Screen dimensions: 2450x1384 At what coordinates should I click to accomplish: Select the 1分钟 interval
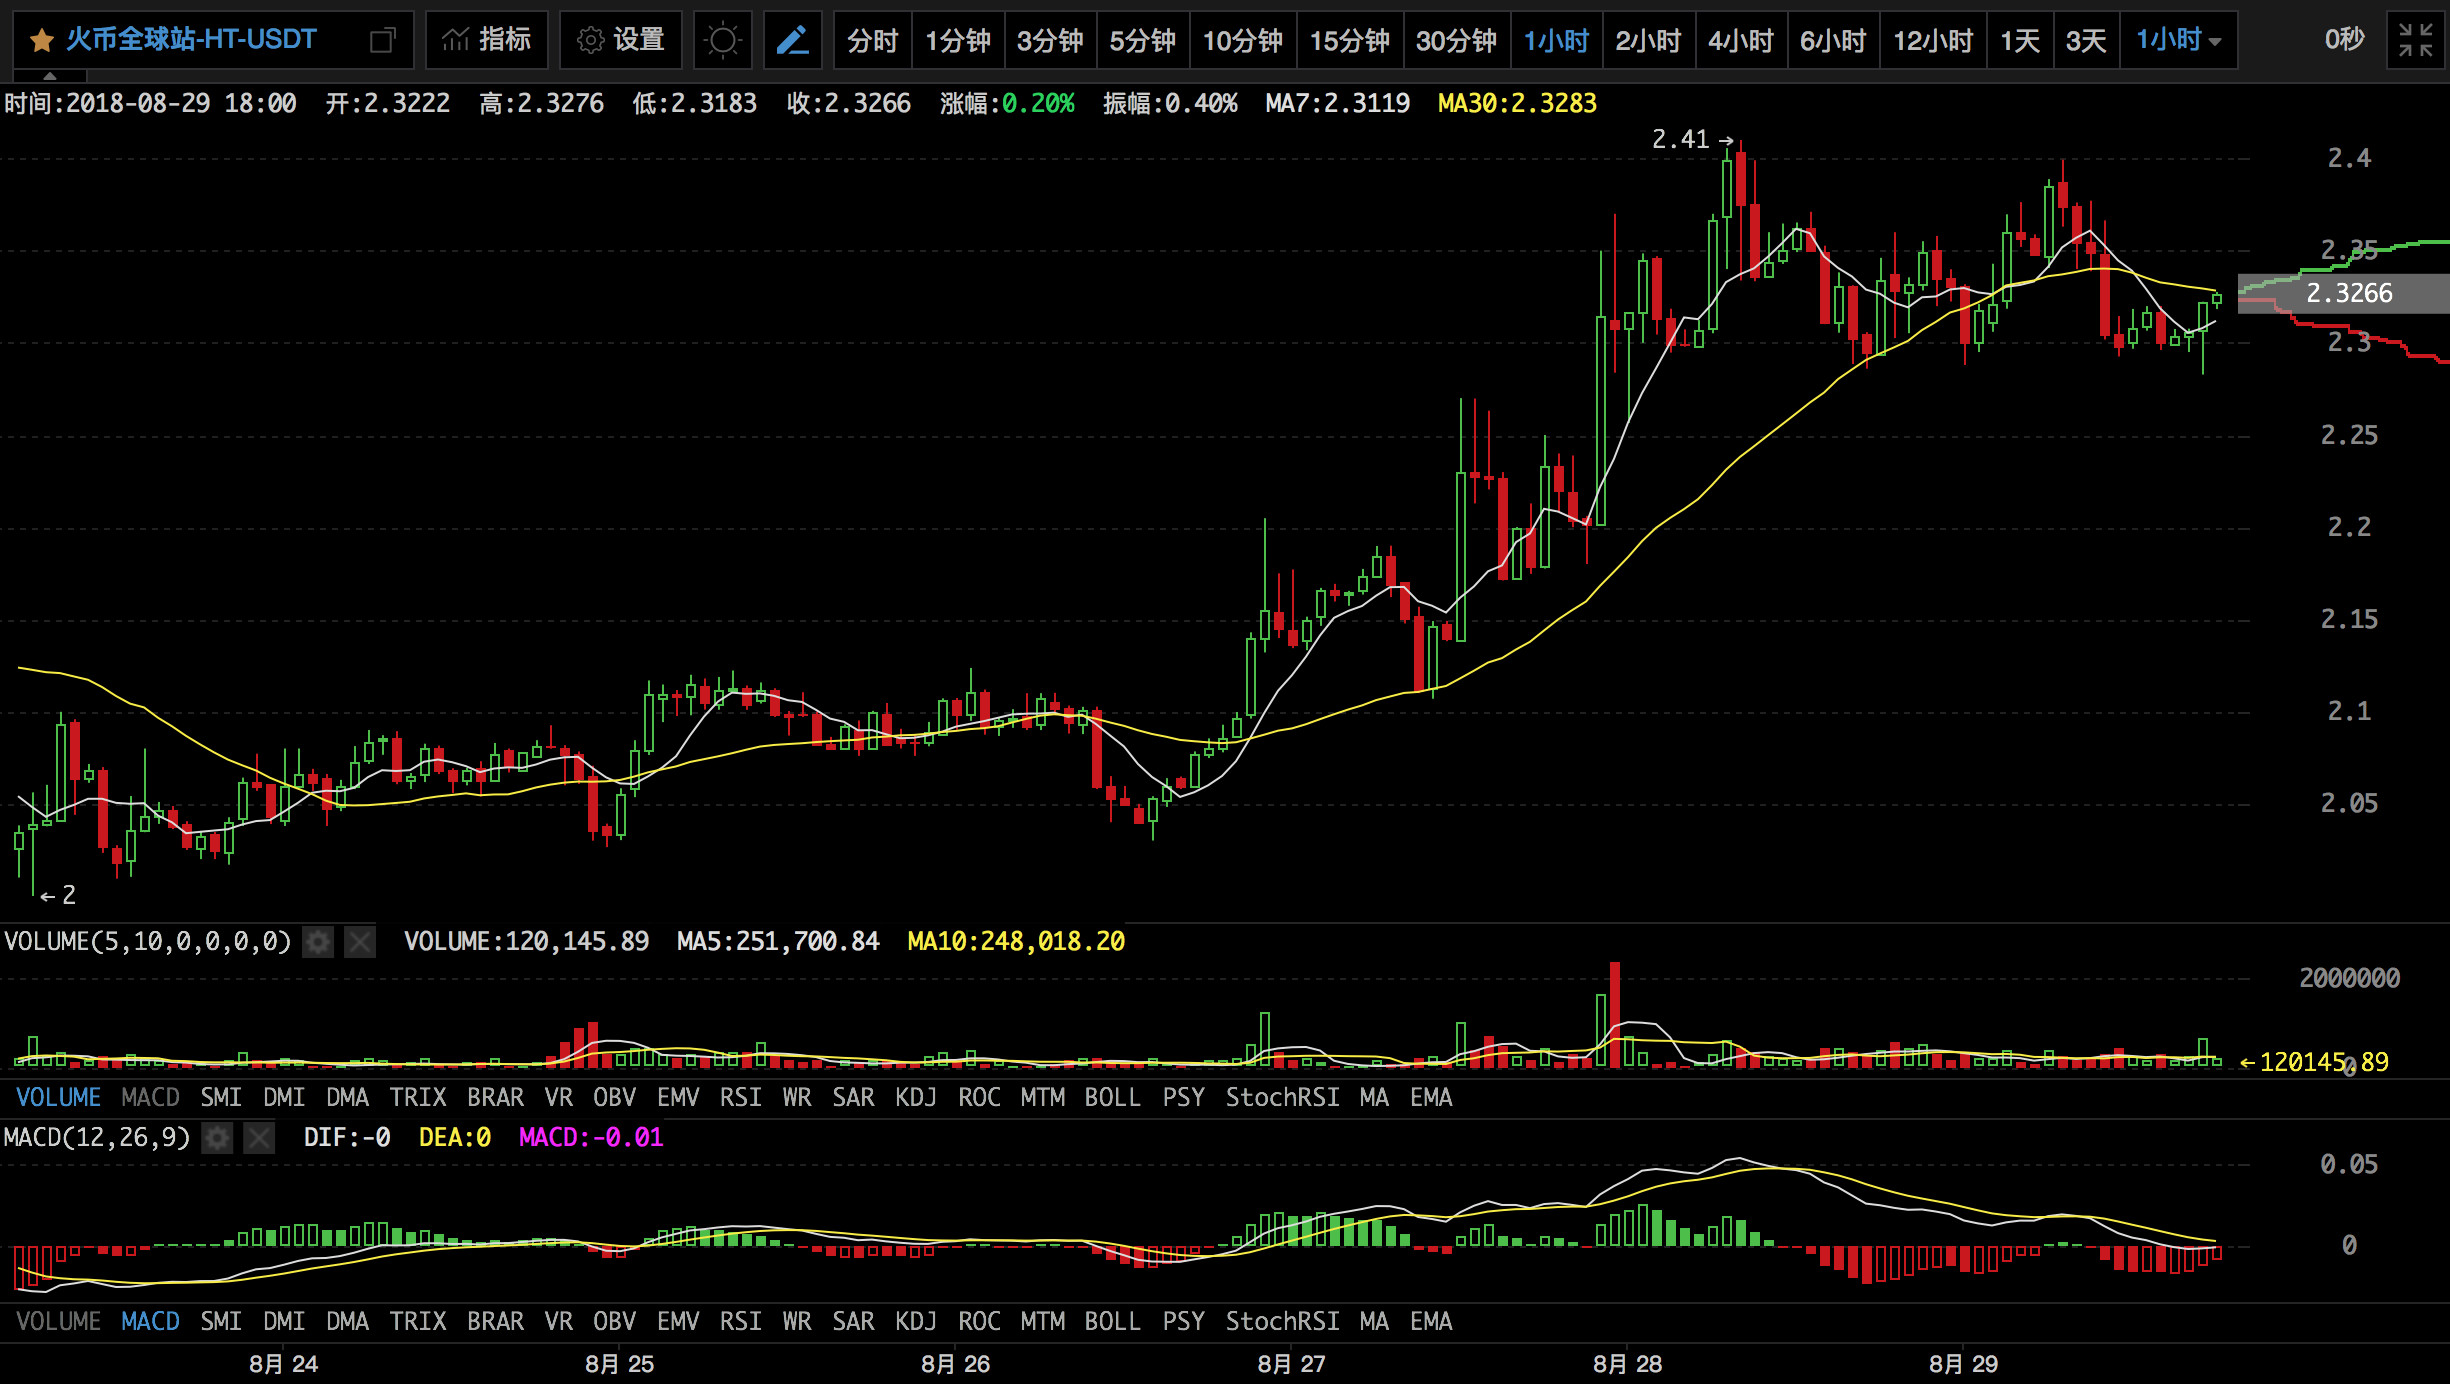[x=957, y=40]
